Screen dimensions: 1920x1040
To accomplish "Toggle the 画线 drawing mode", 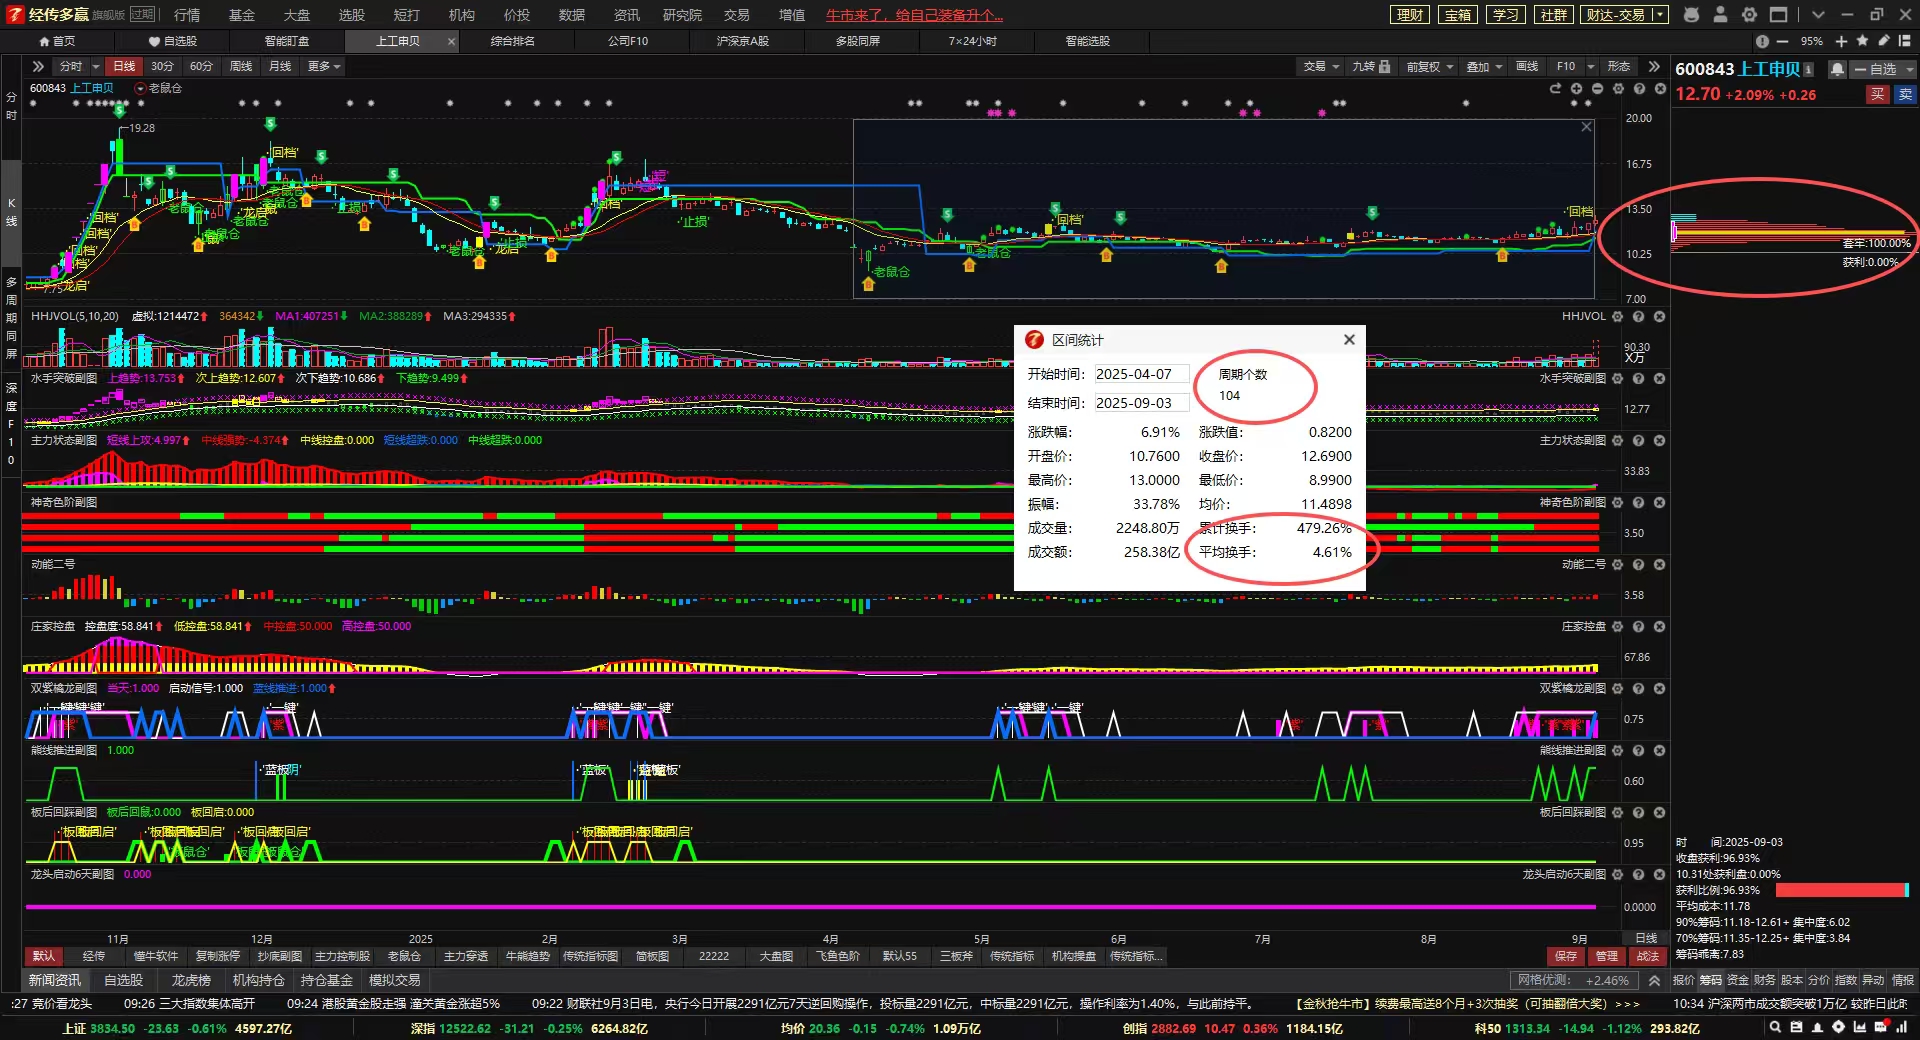I will 1527,66.
